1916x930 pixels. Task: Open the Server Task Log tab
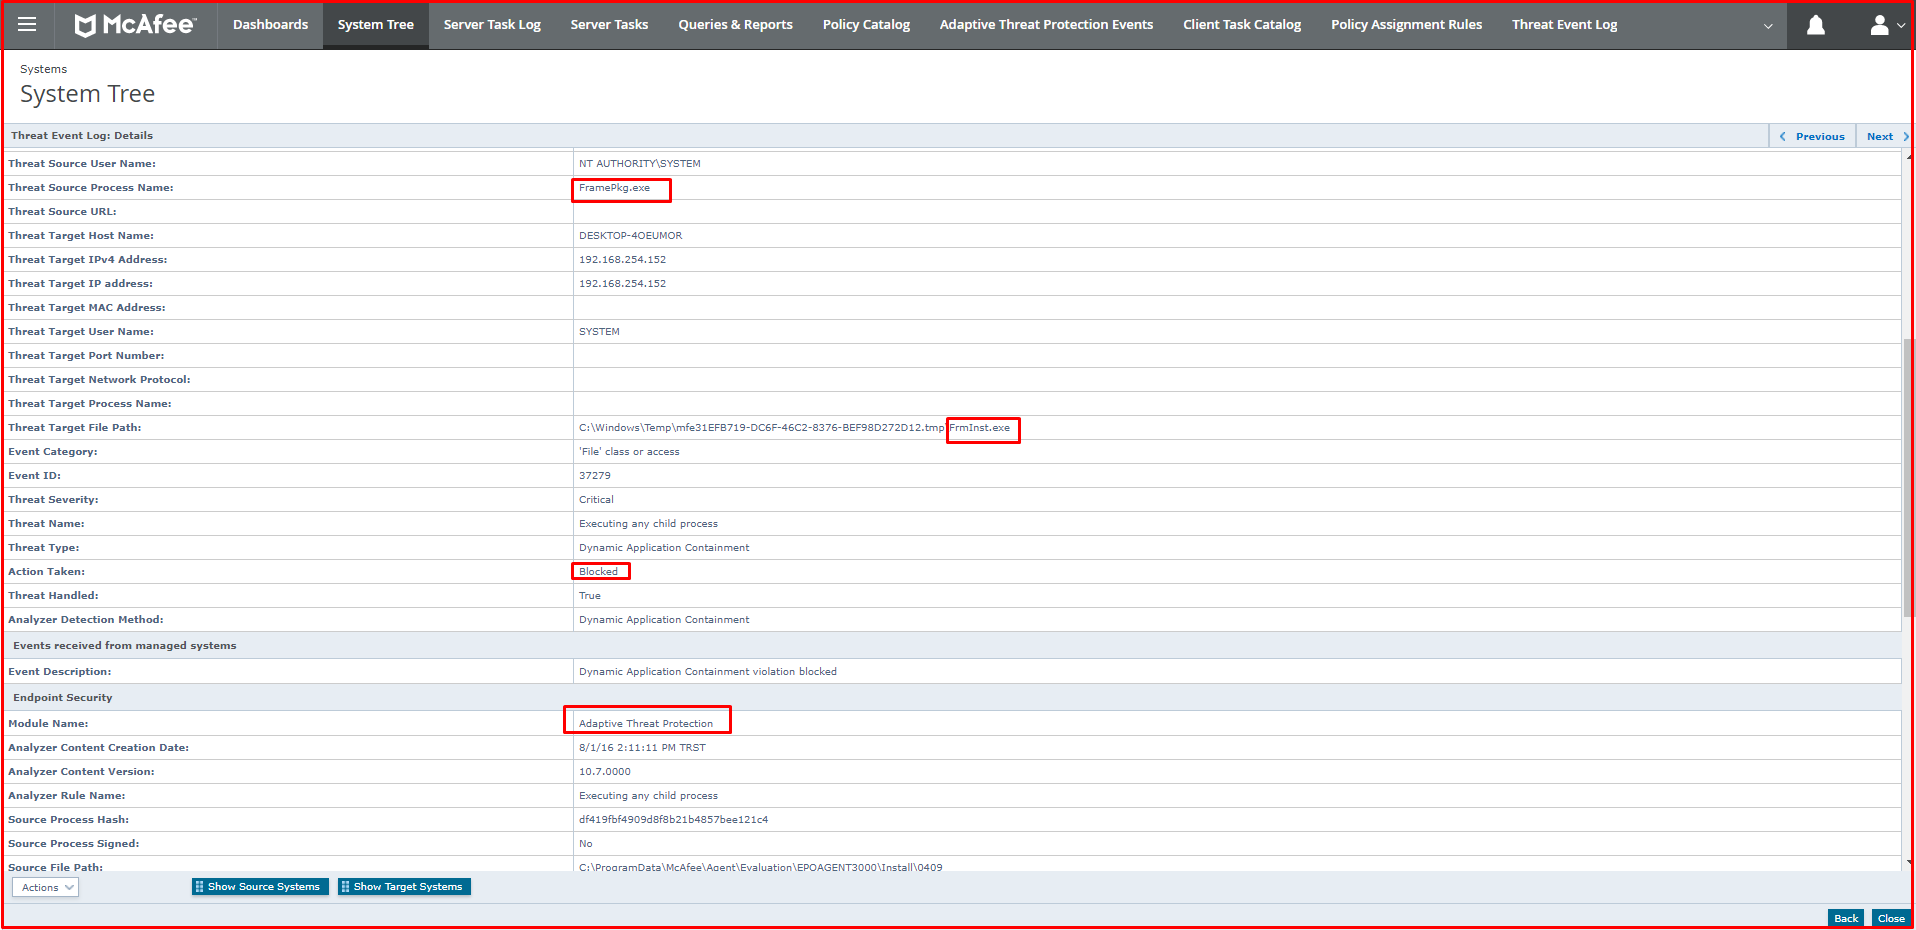coord(492,24)
